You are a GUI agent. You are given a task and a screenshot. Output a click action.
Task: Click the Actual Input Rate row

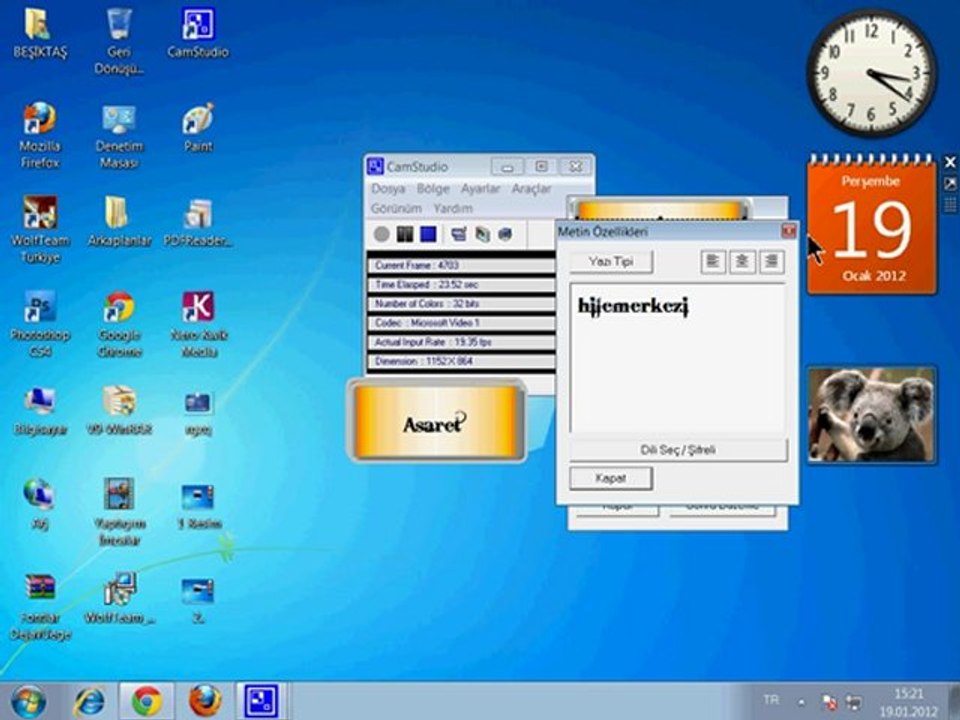460,342
